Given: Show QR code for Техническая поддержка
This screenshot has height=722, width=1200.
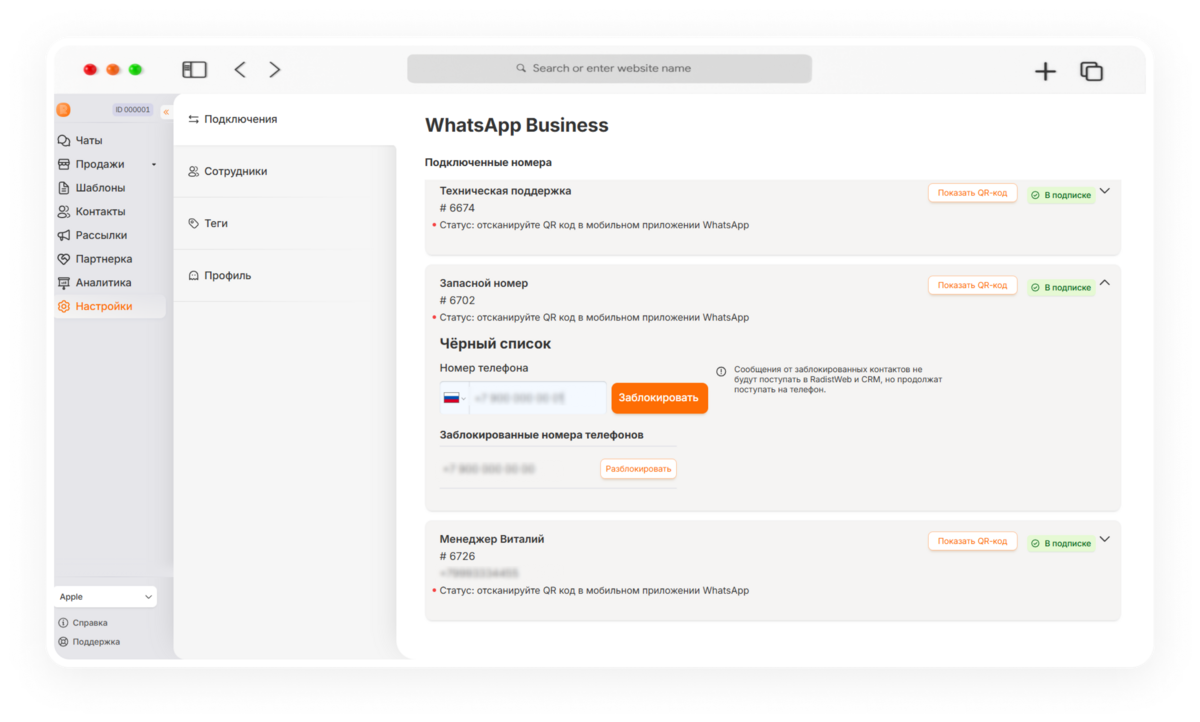Looking at the screenshot, I should click(x=972, y=193).
